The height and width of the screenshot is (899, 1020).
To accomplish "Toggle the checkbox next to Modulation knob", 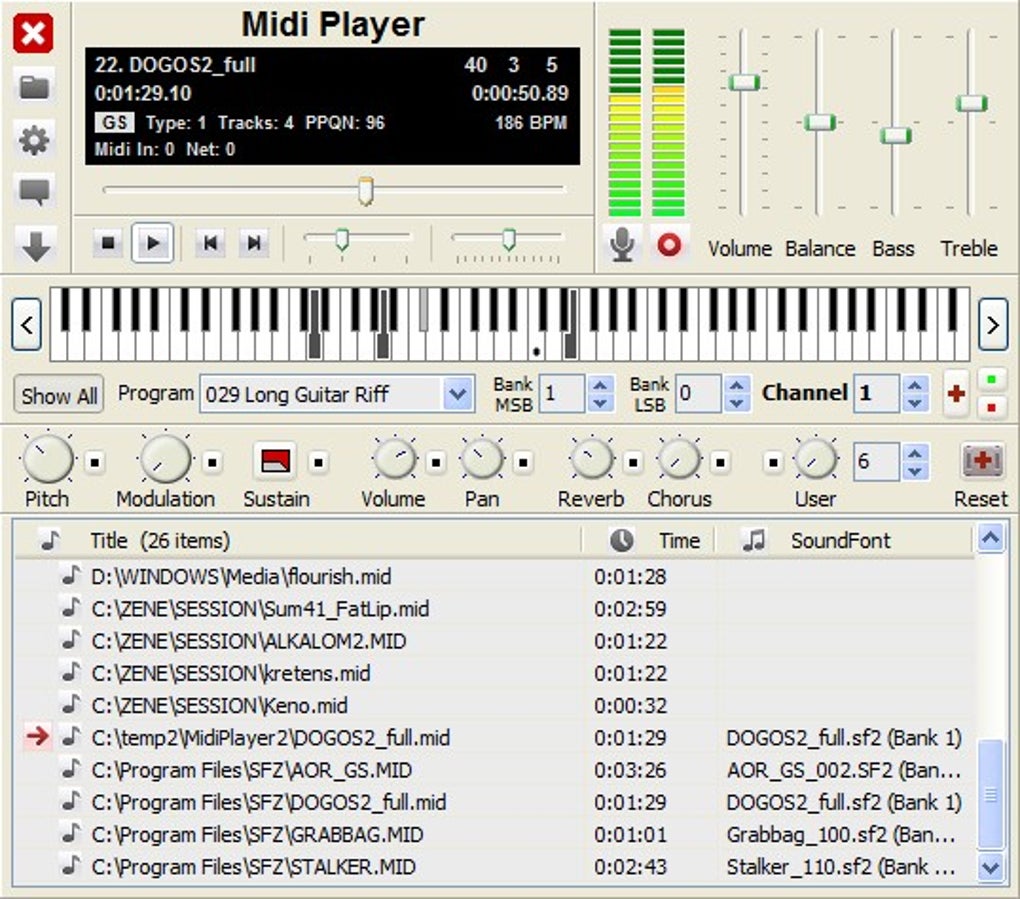I will (212, 462).
